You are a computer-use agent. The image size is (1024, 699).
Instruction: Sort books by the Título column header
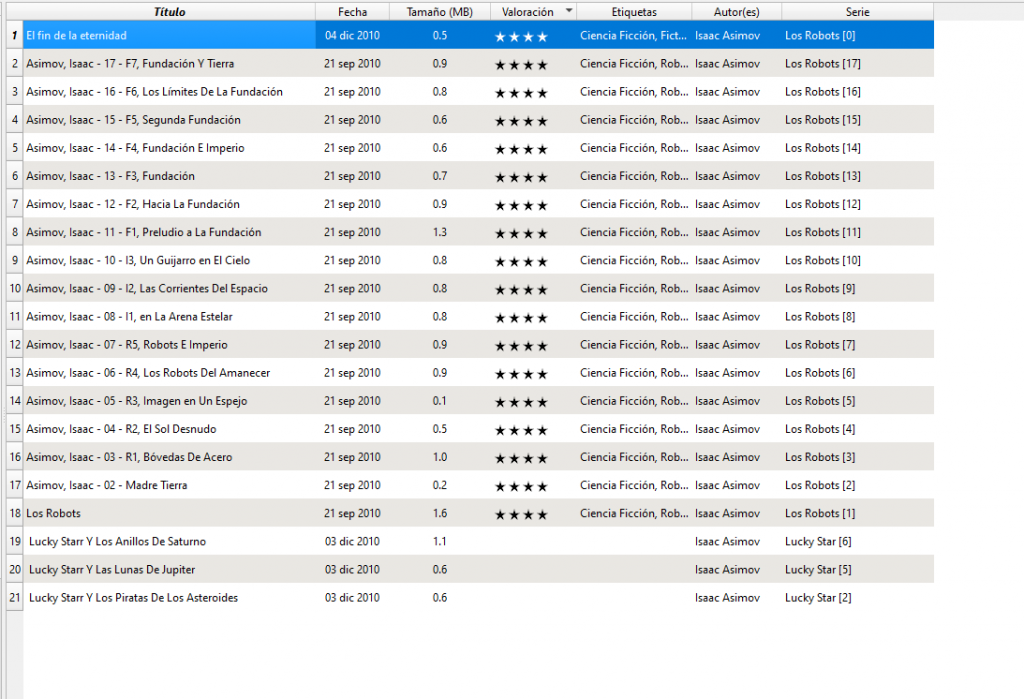click(x=169, y=12)
